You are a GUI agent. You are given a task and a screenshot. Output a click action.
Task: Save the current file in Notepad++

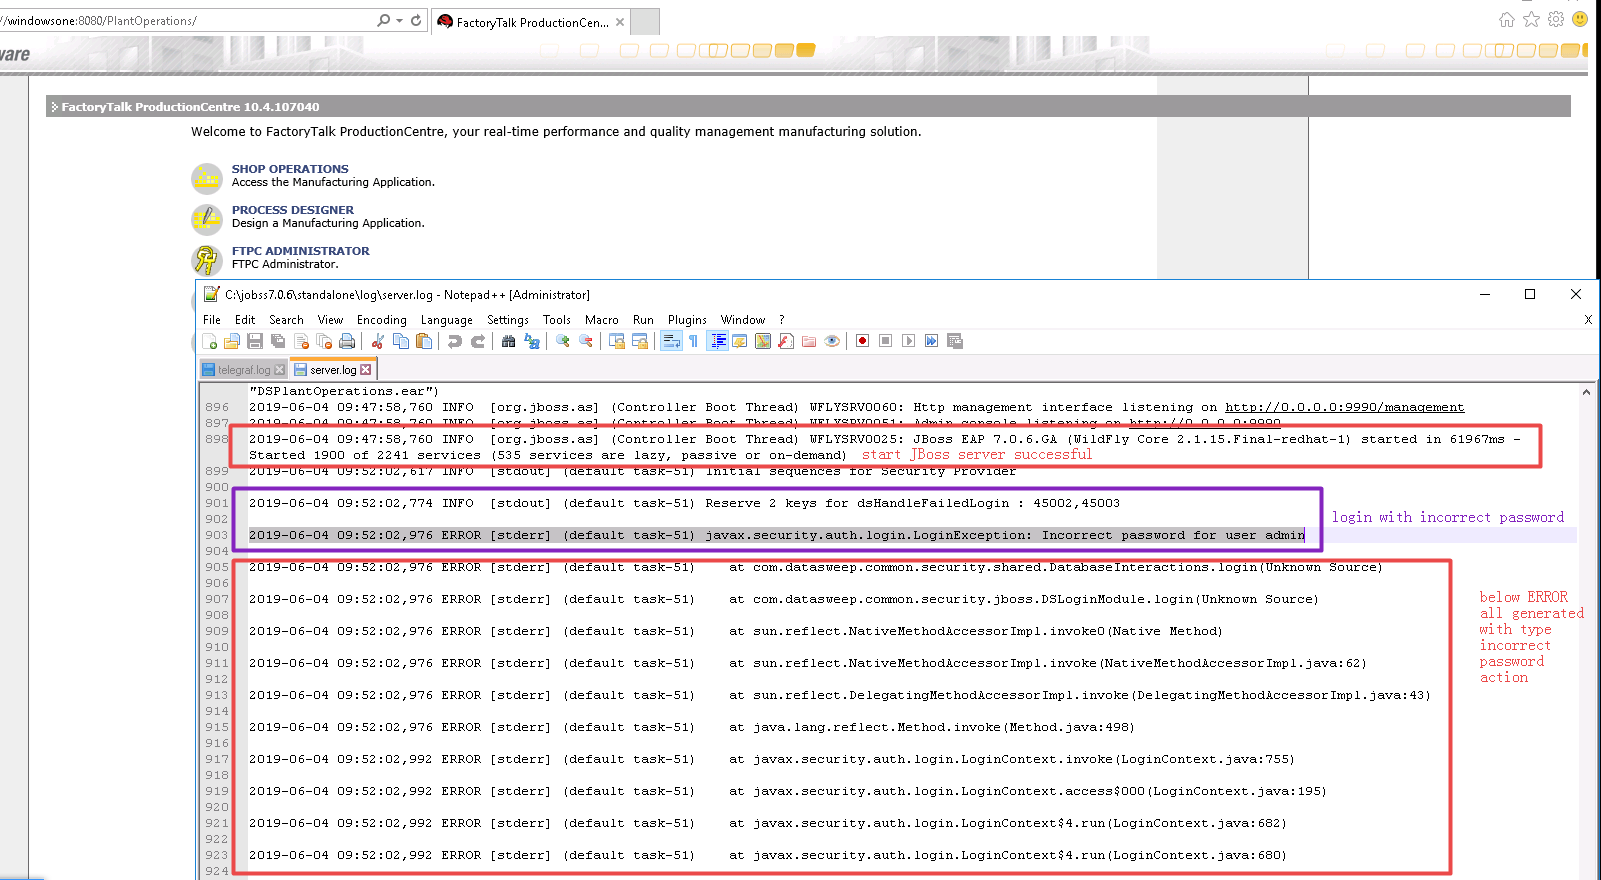[x=255, y=341]
